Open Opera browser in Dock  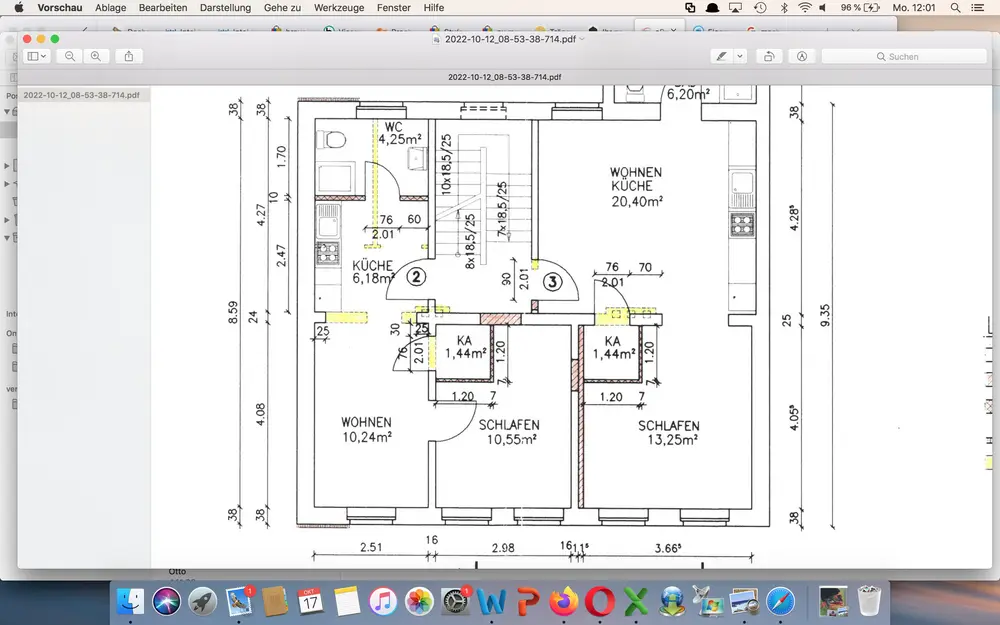click(x=599, y=601)
